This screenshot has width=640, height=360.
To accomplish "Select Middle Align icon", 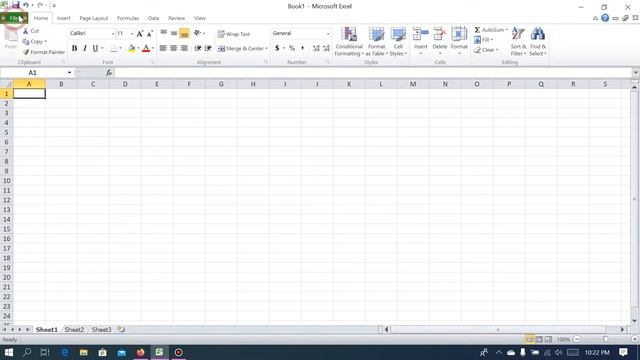I will tap(174, 33).
